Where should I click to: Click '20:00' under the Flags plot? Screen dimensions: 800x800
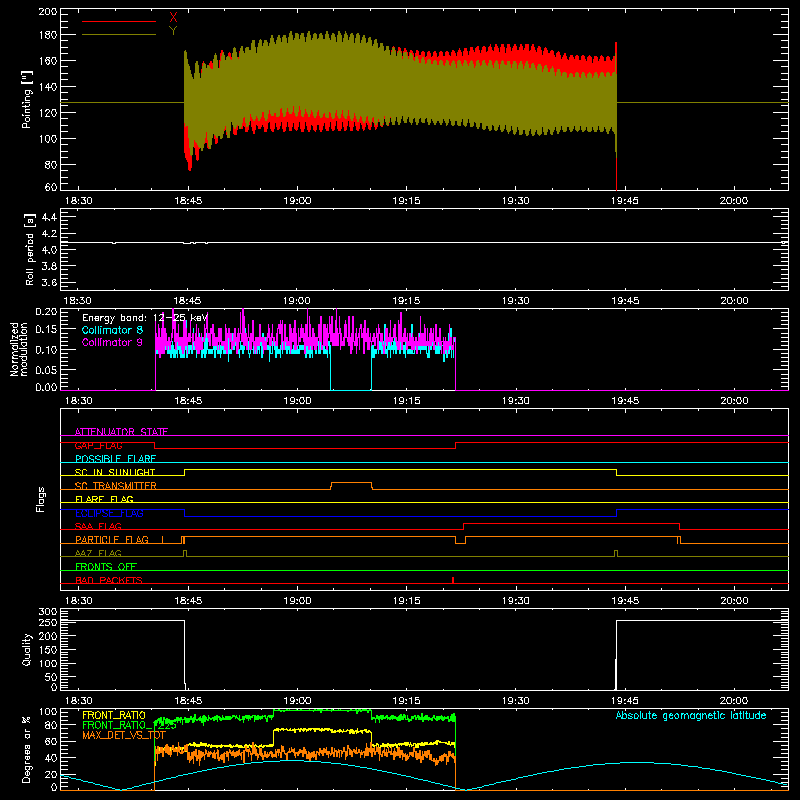(734, 601)
